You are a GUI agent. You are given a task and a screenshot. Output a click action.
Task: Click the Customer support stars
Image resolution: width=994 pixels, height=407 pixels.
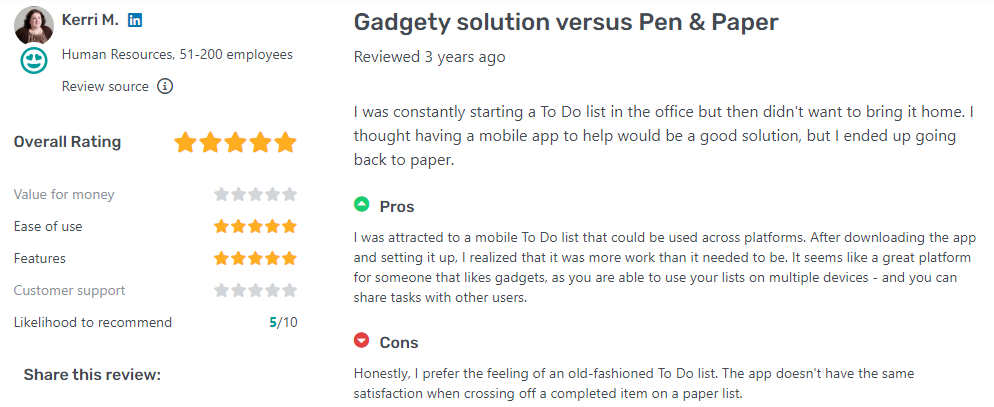(255, 290)
